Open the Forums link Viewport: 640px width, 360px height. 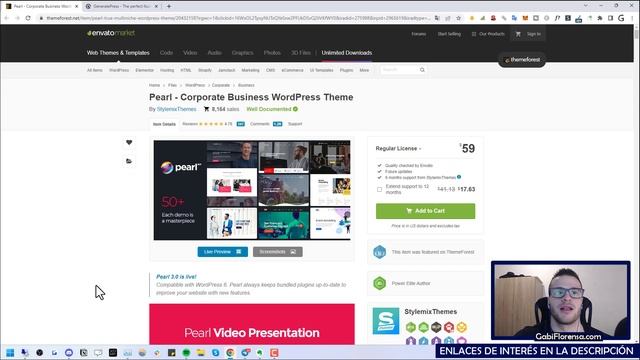coord(418,34)
